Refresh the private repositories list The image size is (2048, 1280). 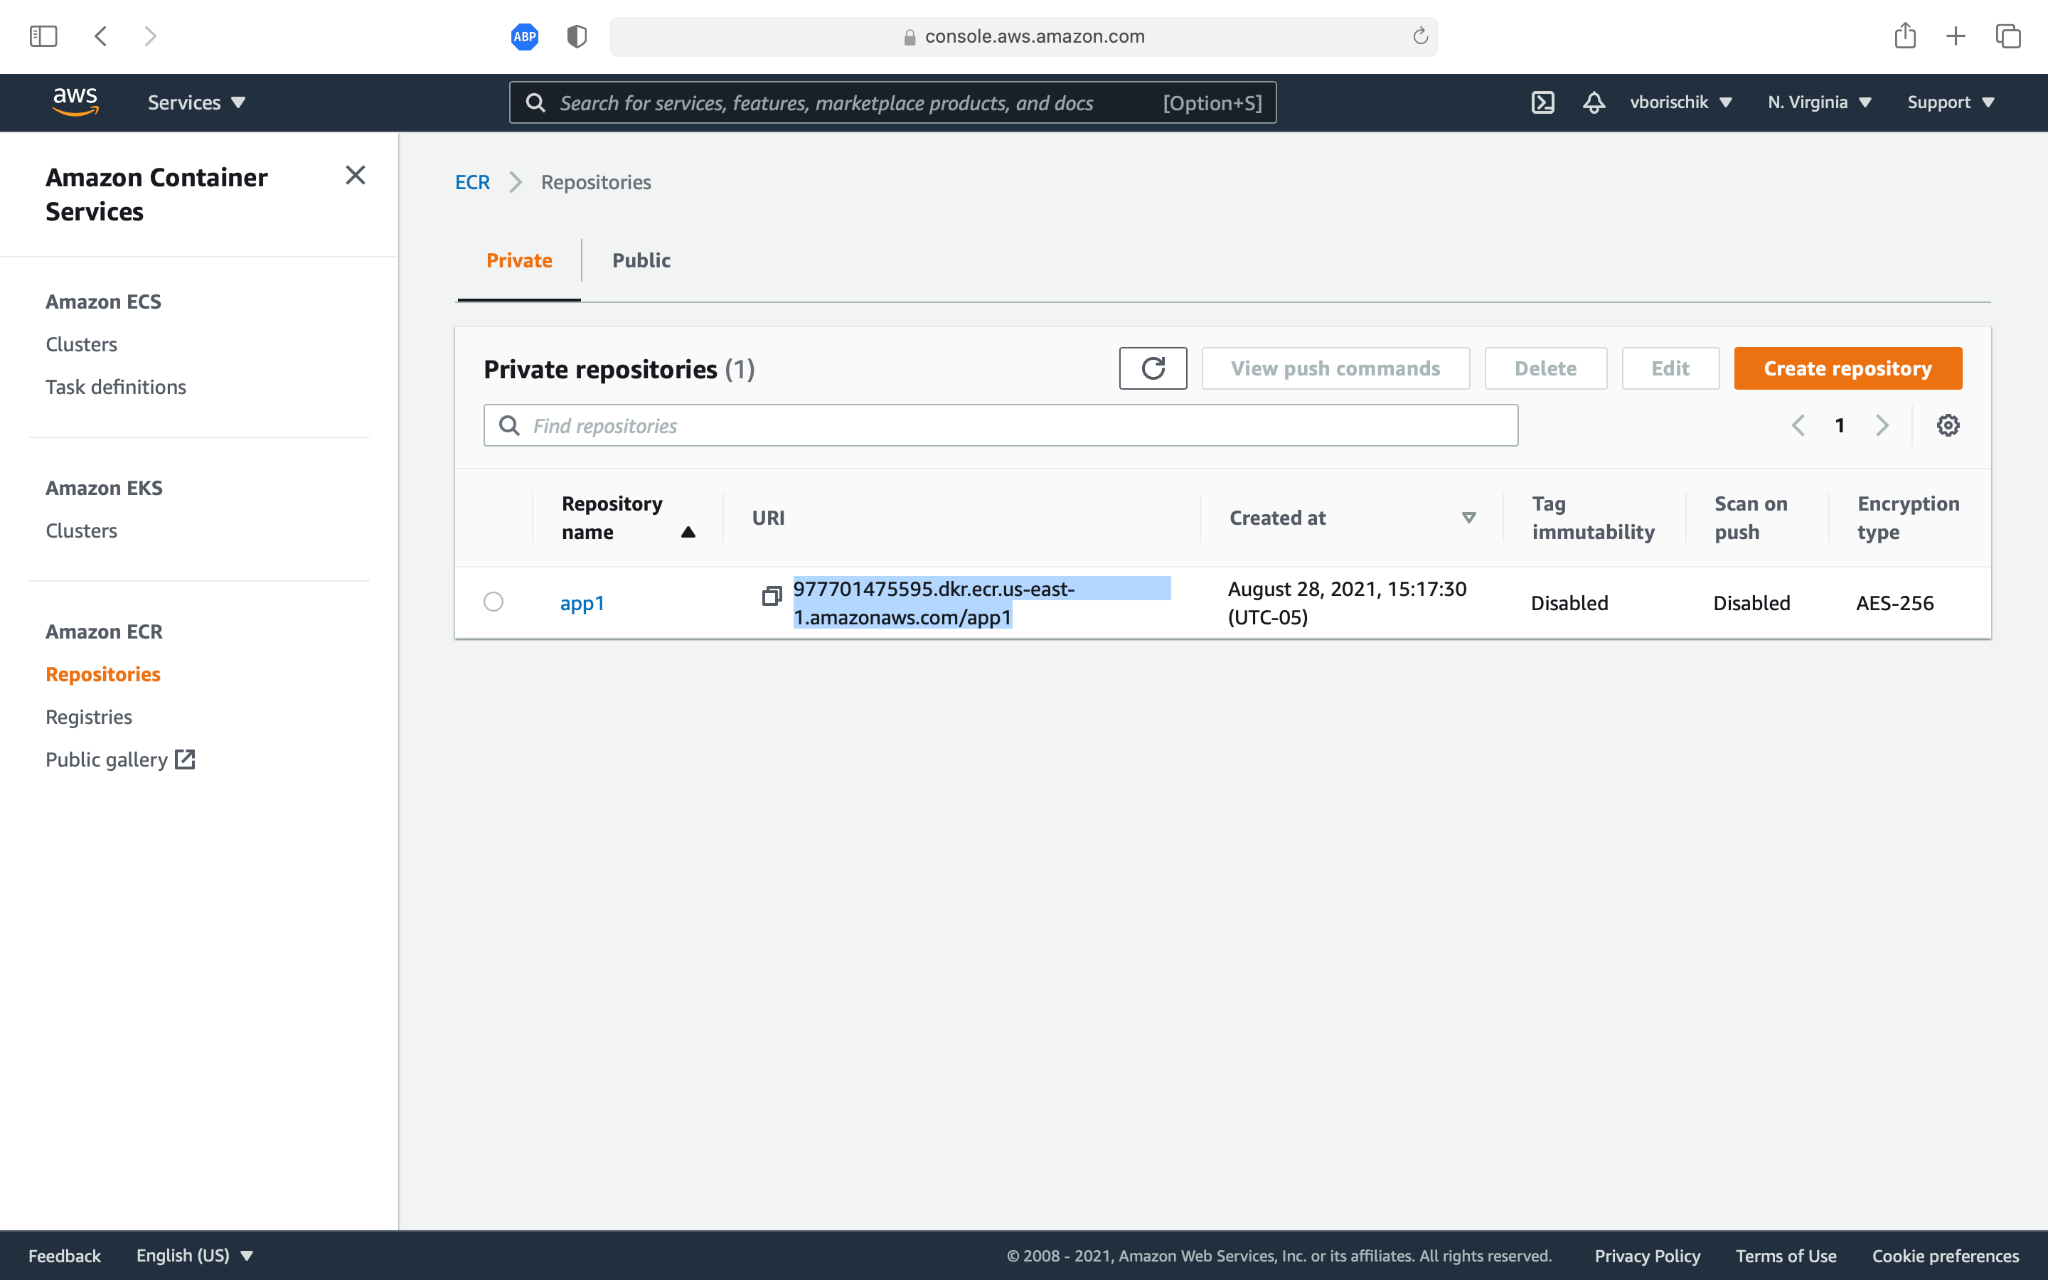1153,368
